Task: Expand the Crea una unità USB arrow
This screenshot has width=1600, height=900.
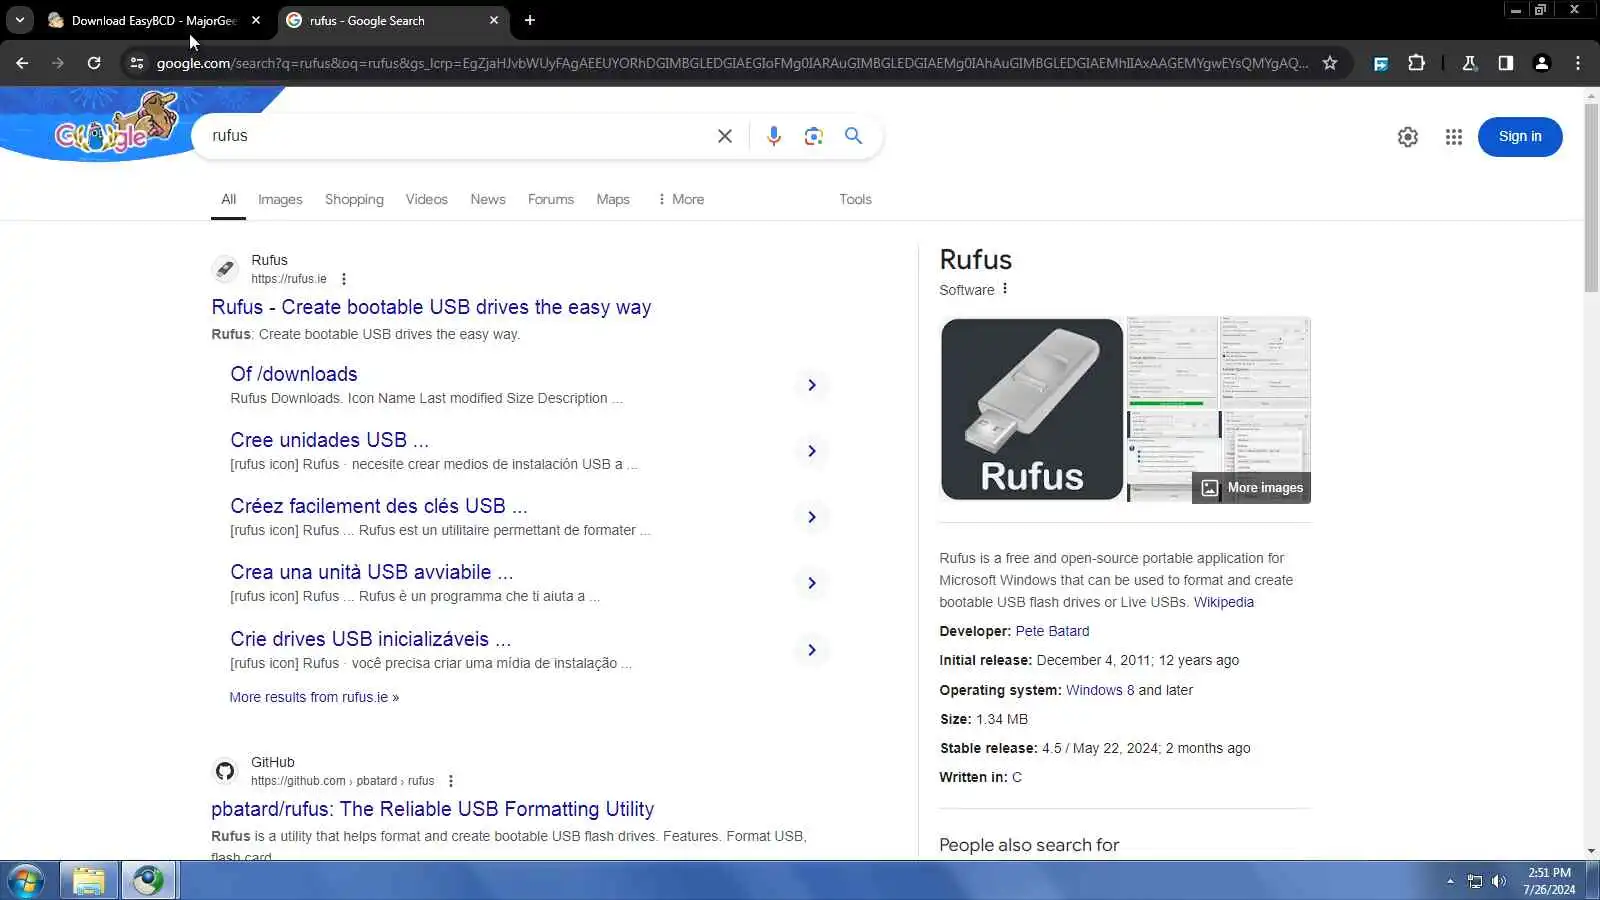Action: pos(811,583)
